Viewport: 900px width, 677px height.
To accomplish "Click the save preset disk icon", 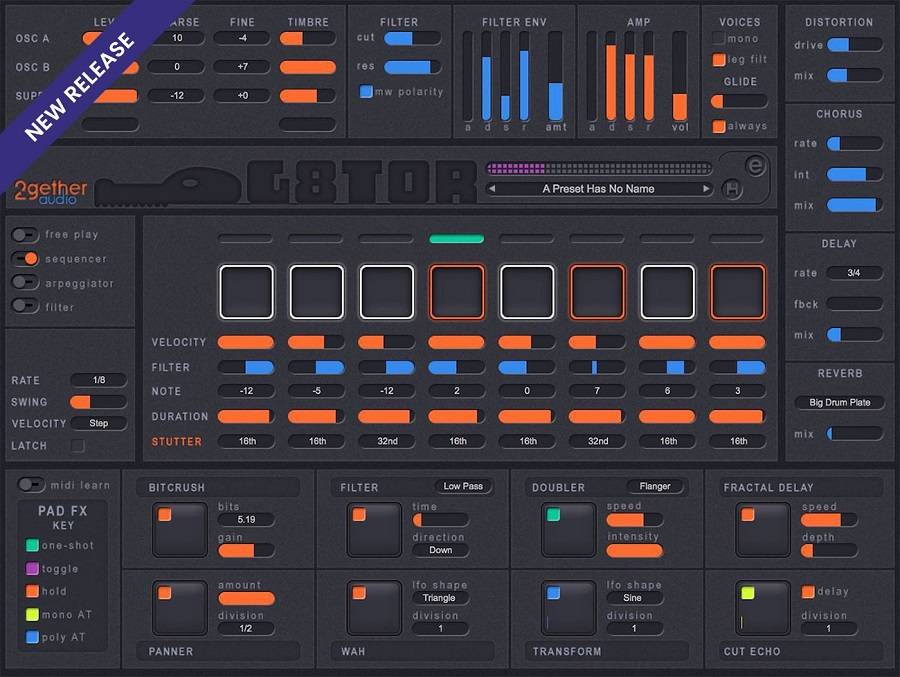I will point(733,189).
